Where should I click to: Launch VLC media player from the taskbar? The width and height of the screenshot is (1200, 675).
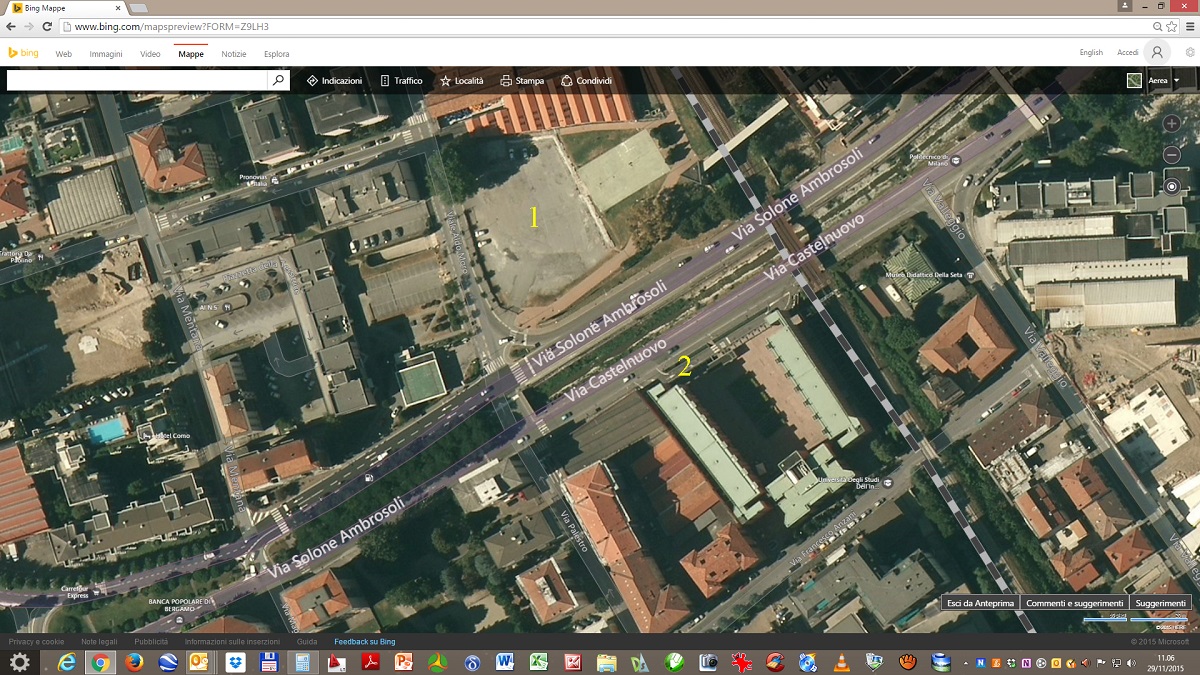[x=842, y=662]
